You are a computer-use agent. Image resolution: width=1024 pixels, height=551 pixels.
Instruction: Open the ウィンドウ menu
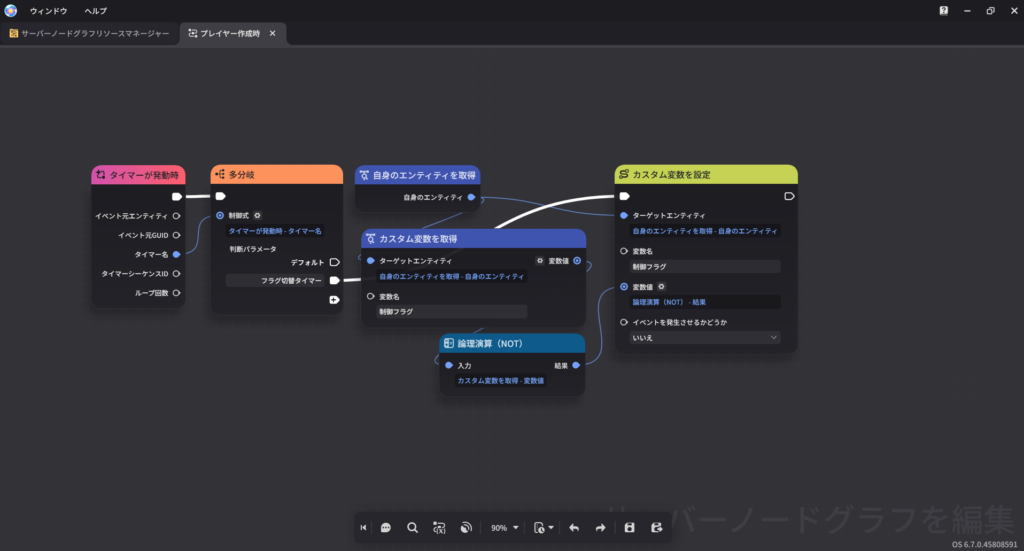point(48,11)
